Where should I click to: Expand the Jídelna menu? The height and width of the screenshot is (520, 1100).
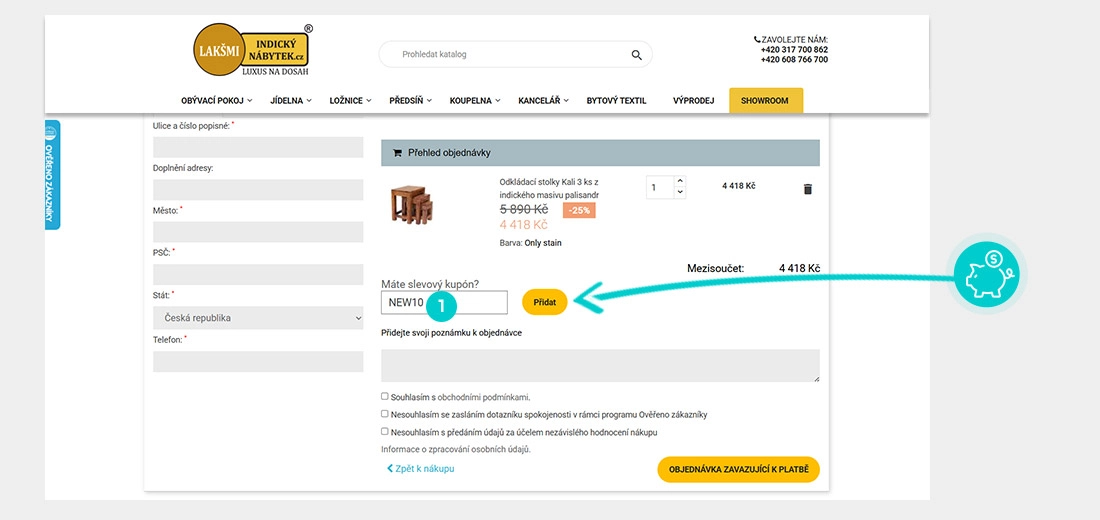click(x=290, y=100)
